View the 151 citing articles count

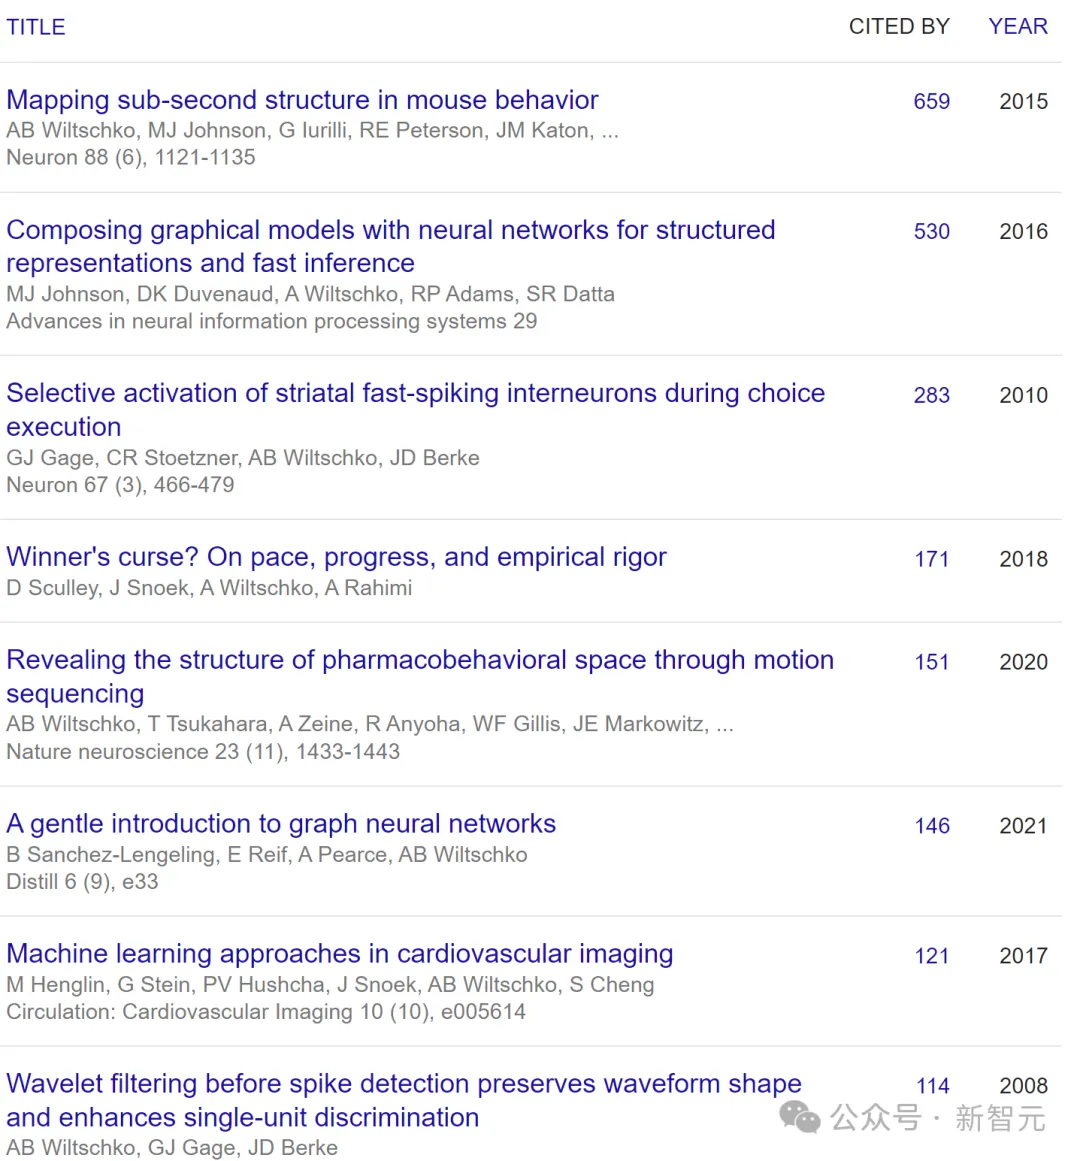coord(931,662)
